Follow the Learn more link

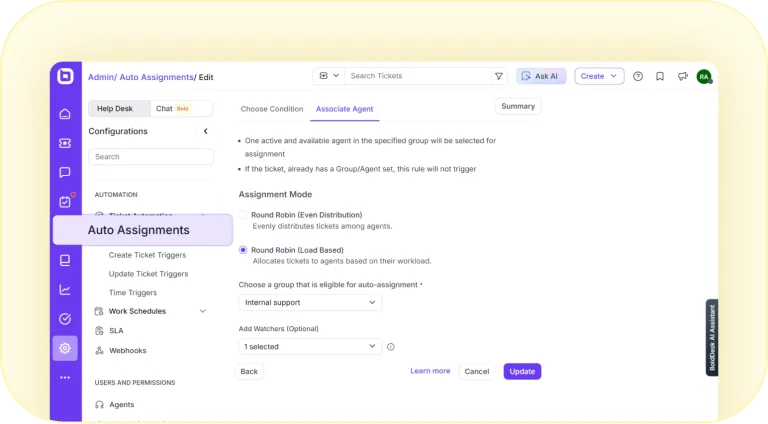pos(430,371)
